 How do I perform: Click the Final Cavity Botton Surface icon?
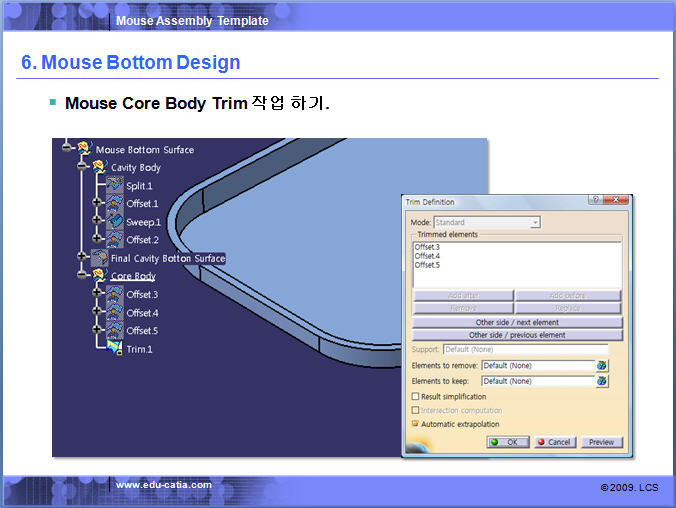click(99, 258)
